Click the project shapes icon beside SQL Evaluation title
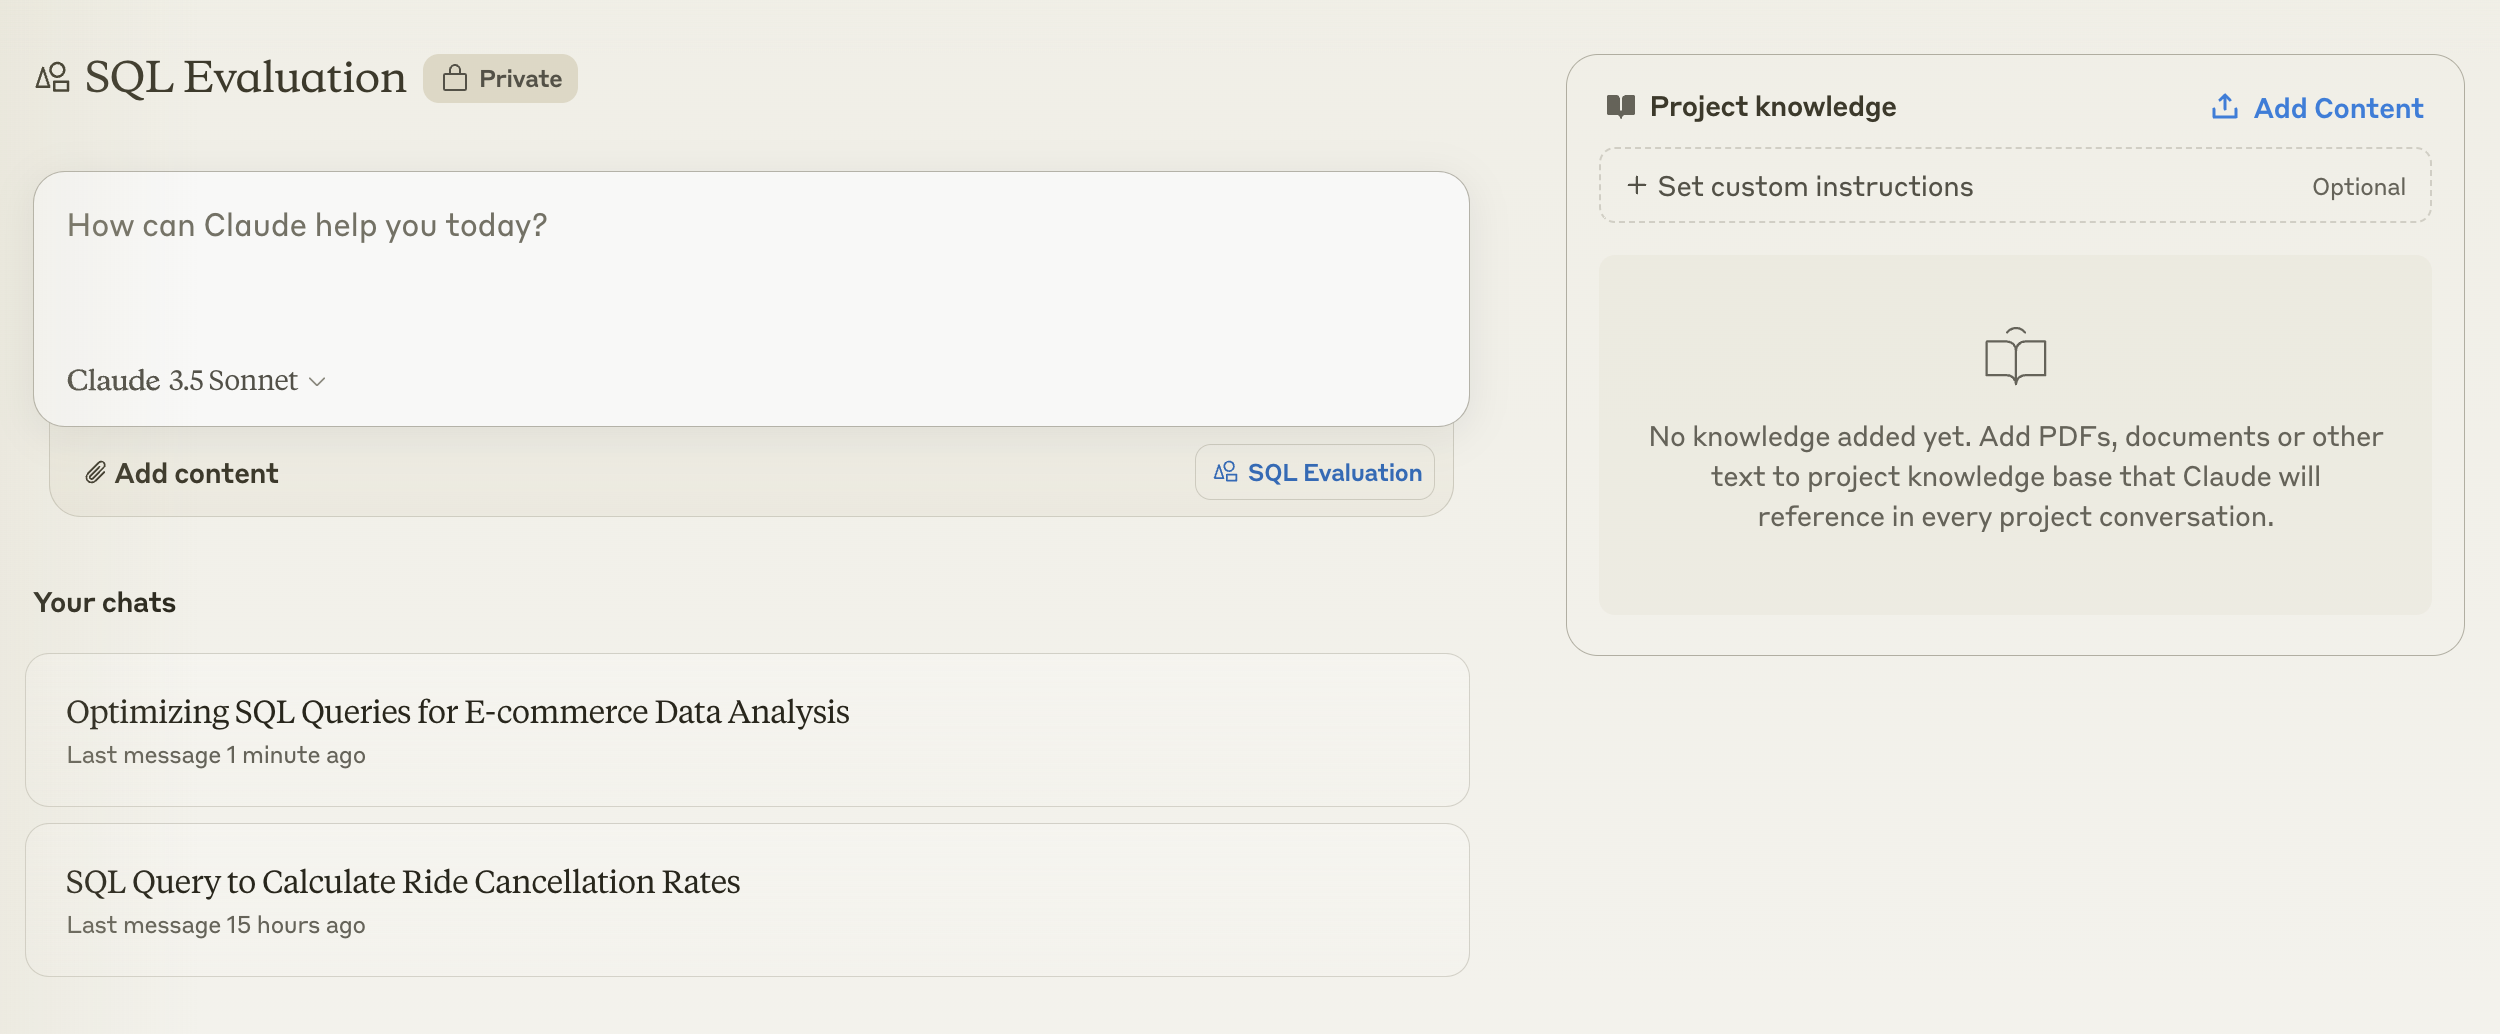Image resolution: width=2500 pixels, height=1034 pixels. point(53,78)
